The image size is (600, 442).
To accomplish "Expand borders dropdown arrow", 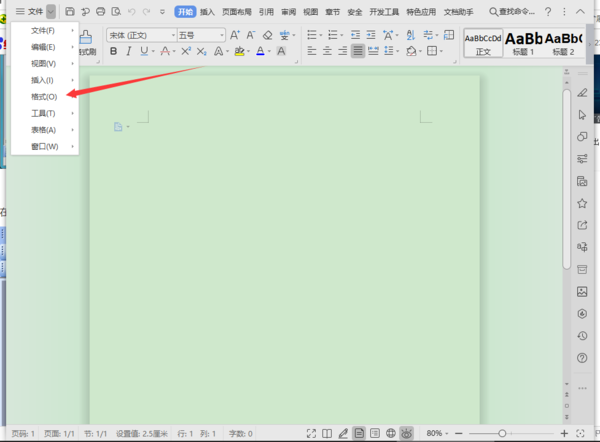I will tap(441, 51).
